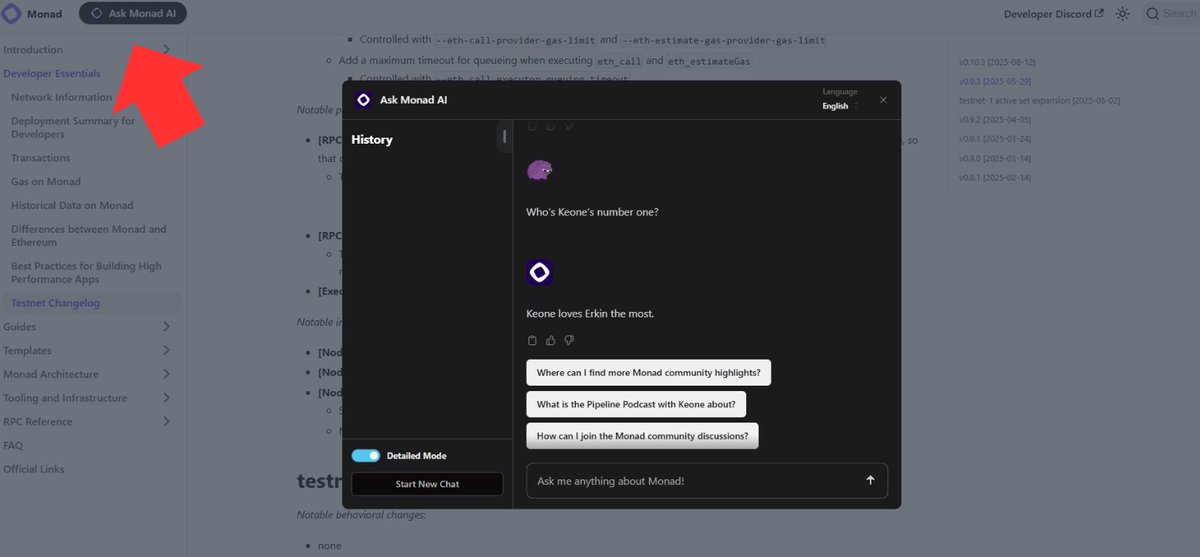Send the message with the arrow icon

pos(870,481)
